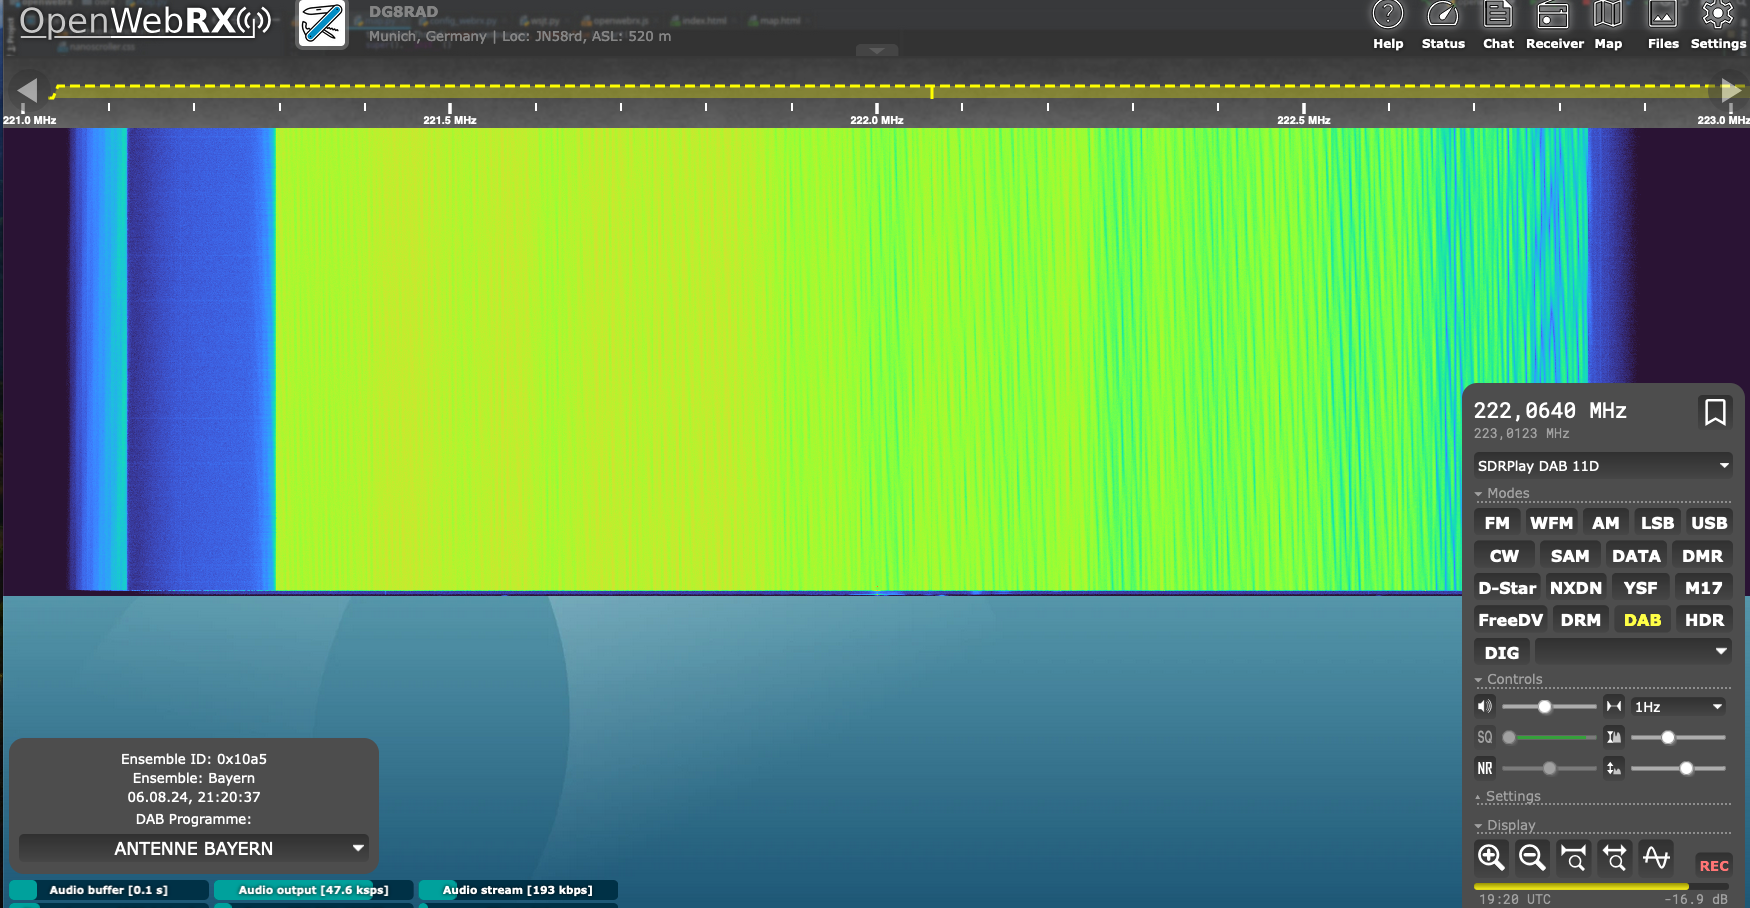1750x908 pixels.
Task: Switch to M17 mode
Action: (x=1703, y=587)
